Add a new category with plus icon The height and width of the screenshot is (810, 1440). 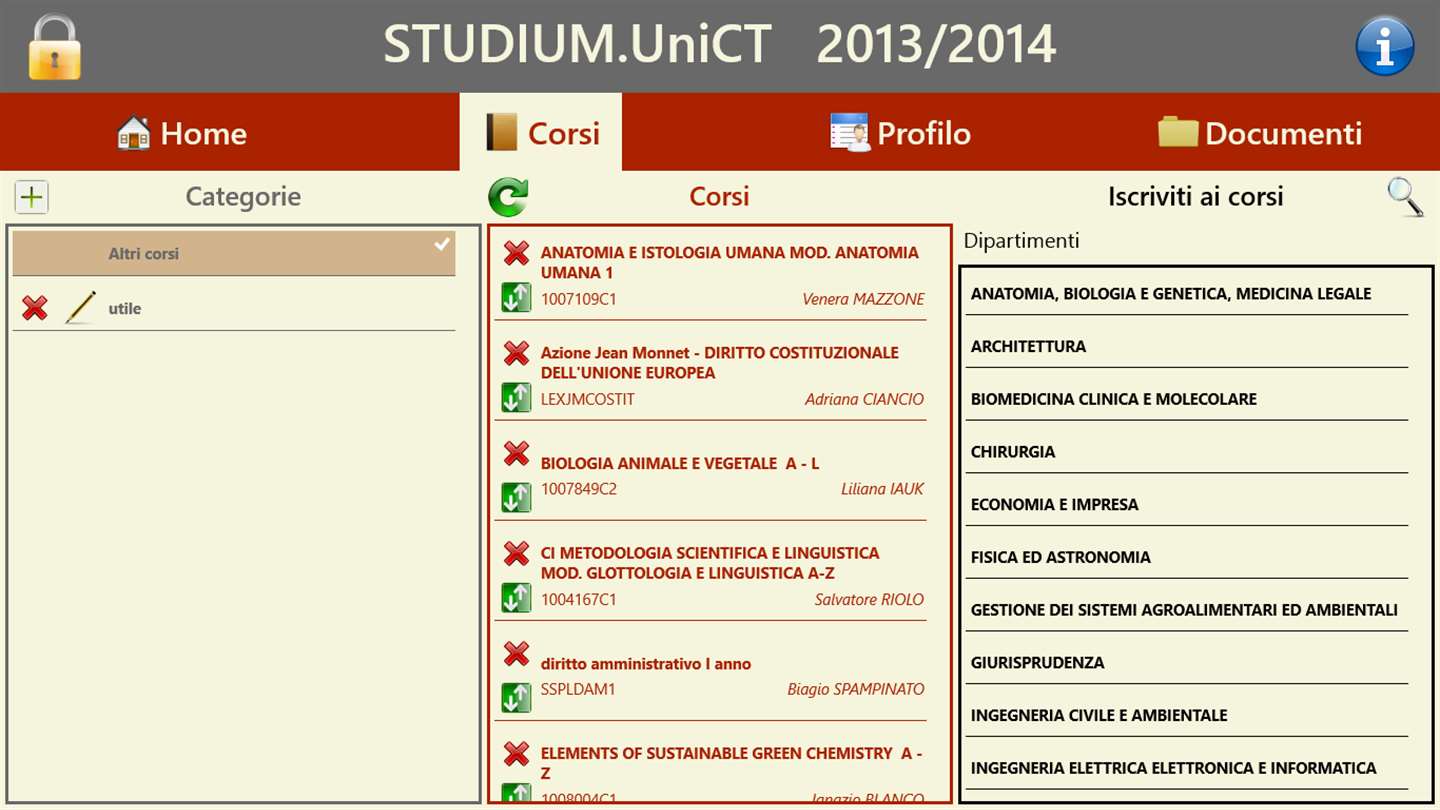tap(32, 197)
